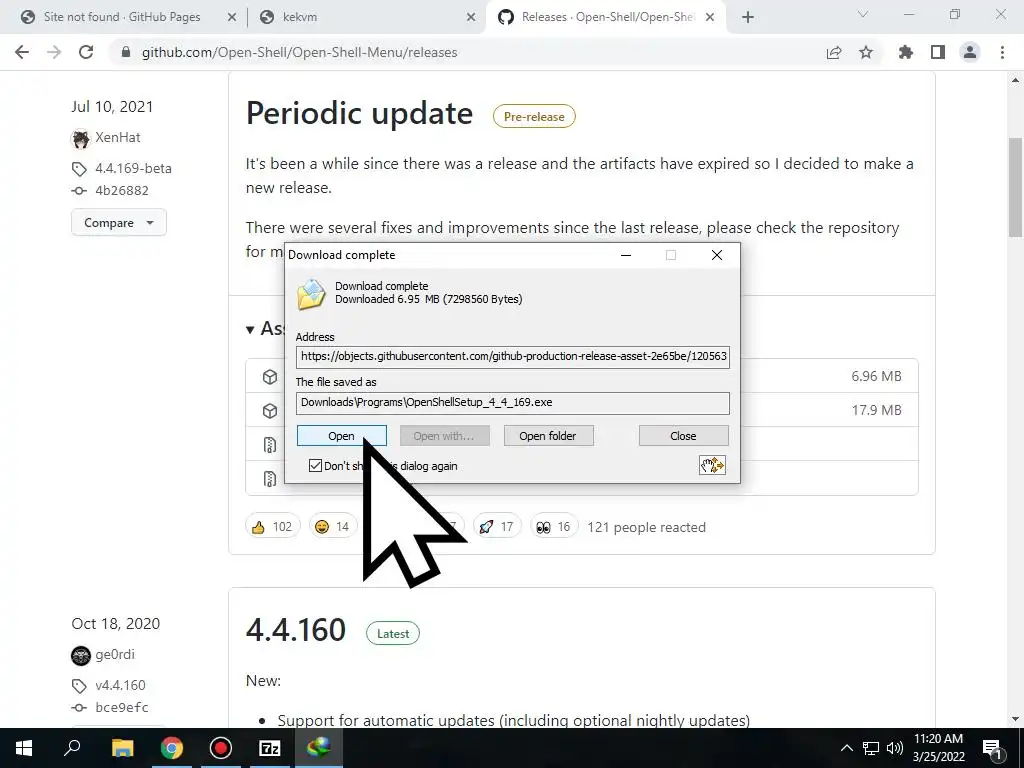This screenshot has height=768, width=1024.
Task: Click first asset package icon (6.96 MB)
Action: coord(270,377)
